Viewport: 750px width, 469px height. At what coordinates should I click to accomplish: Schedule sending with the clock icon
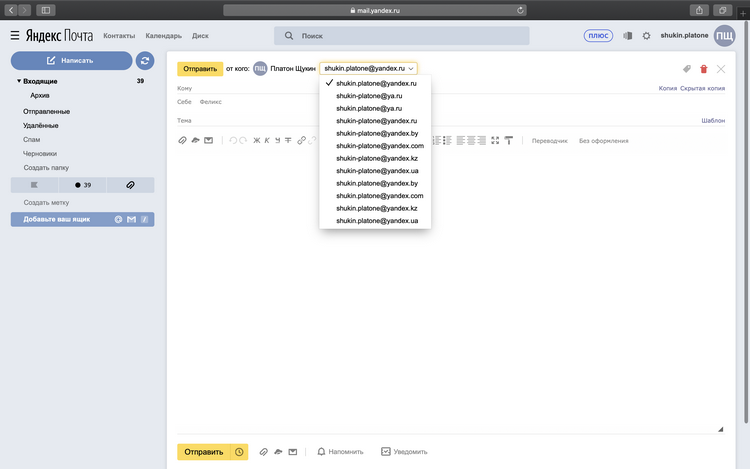click(239, 452)
